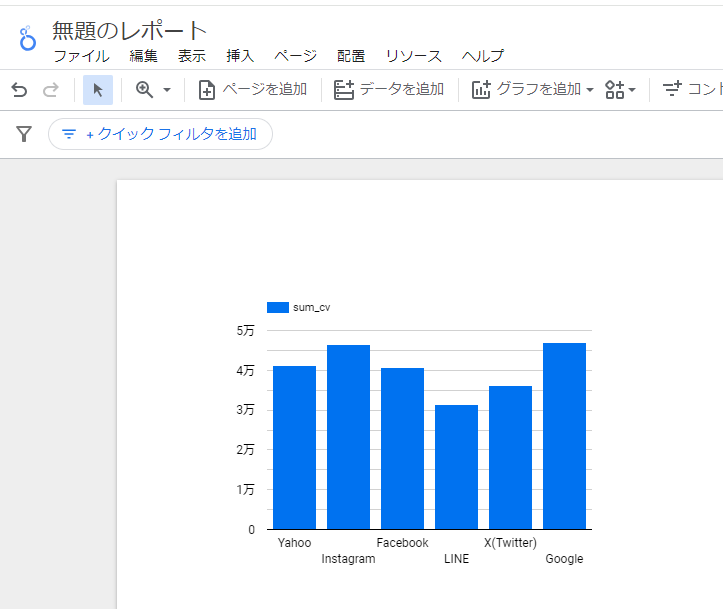Click the データを追加 (add data) button
This screenshot has height=609, width=723.
coord(389,90)
